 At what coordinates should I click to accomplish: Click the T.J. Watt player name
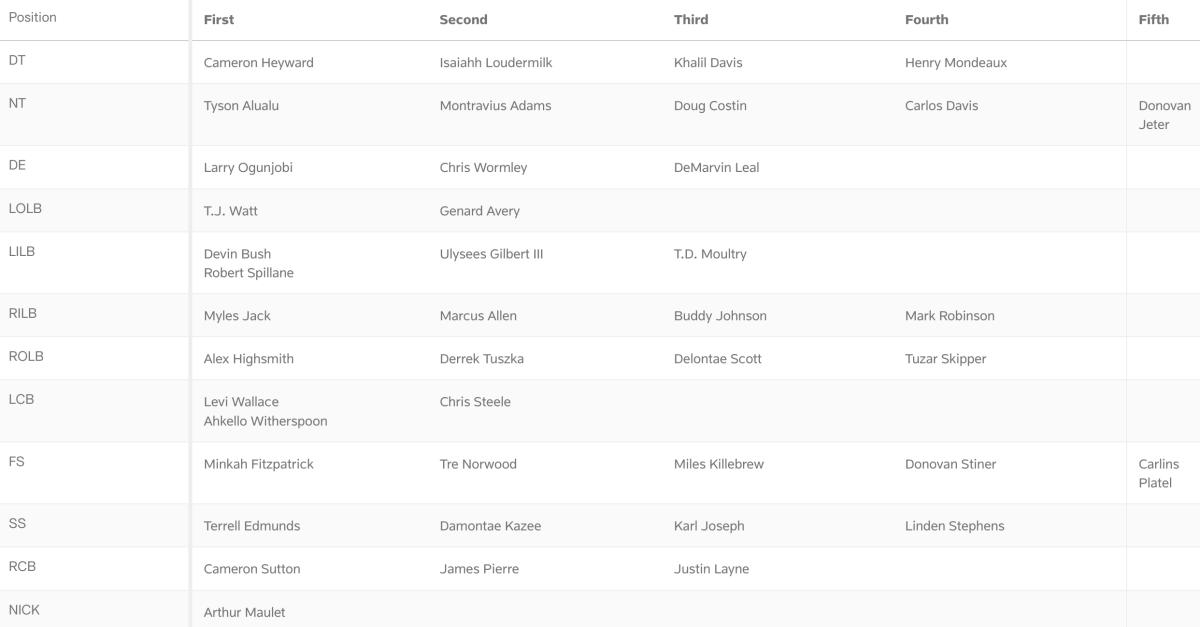pyautogui.click(x=230, y=211)
